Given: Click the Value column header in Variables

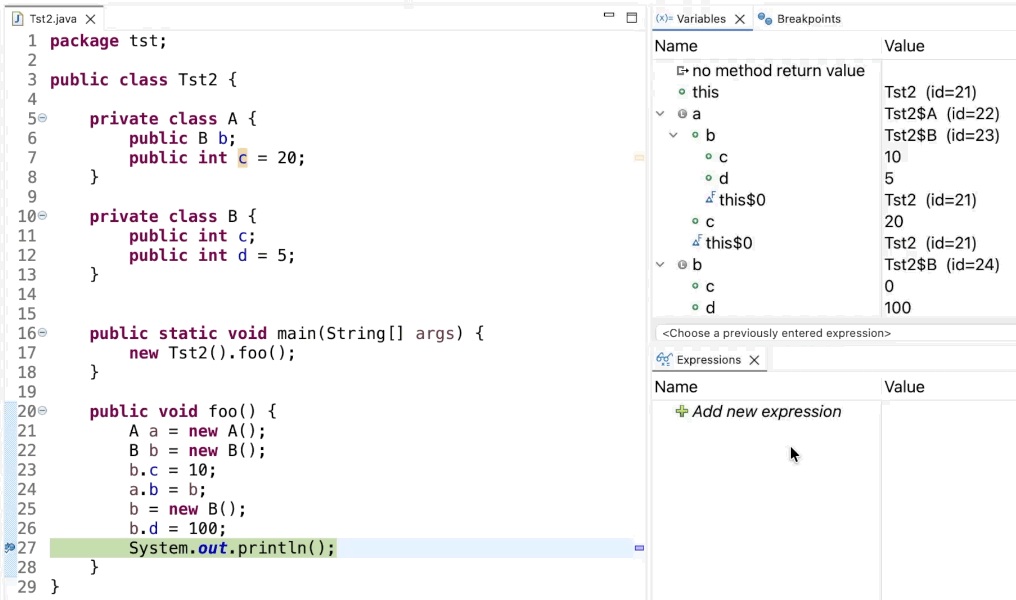Looking at the screenshot, I should 904,46.
